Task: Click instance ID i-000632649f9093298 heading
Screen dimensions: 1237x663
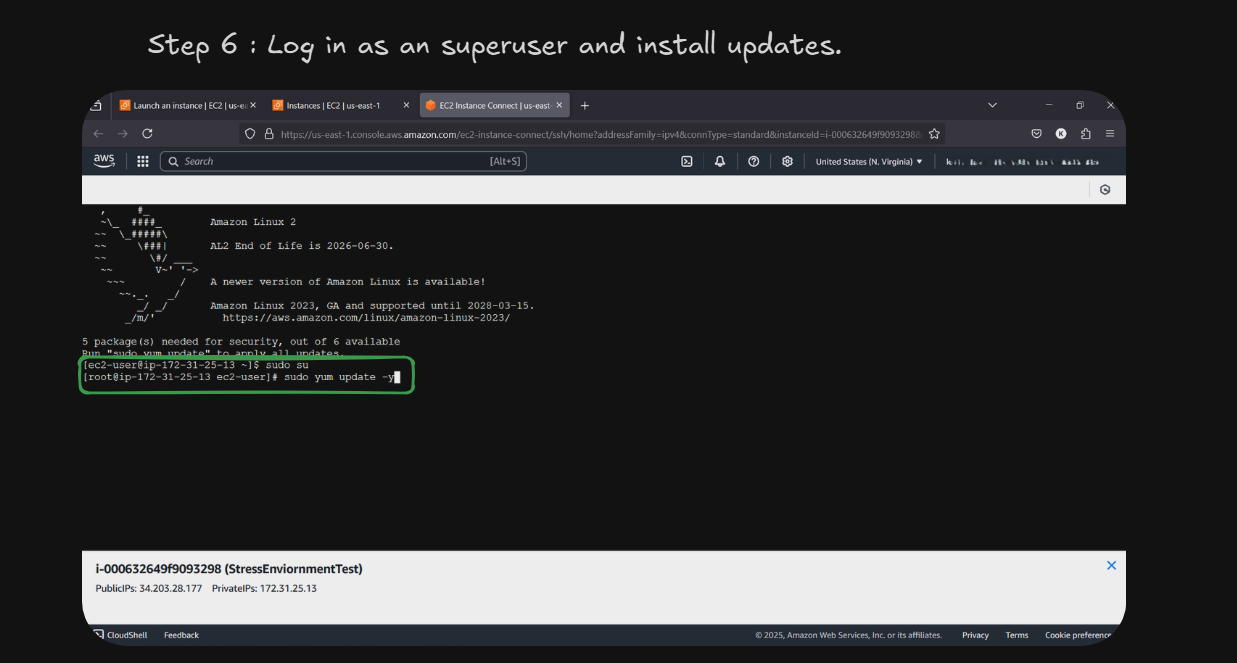Action: coord(229,569)
